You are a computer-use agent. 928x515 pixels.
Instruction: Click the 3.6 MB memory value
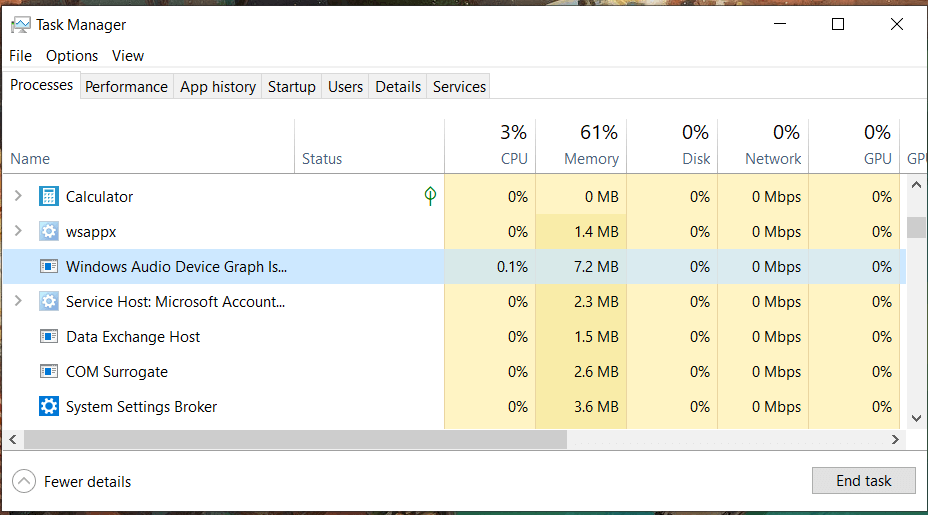pyautogui.click(x=596, y=407)
